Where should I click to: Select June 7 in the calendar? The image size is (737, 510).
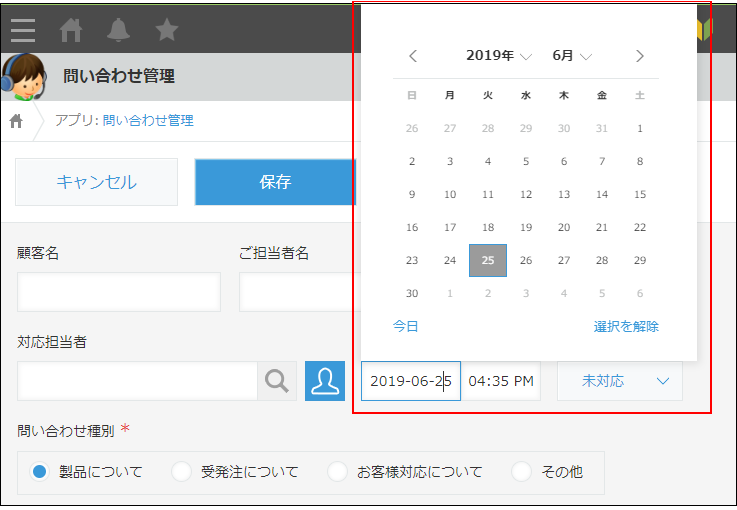click(602, 162)
